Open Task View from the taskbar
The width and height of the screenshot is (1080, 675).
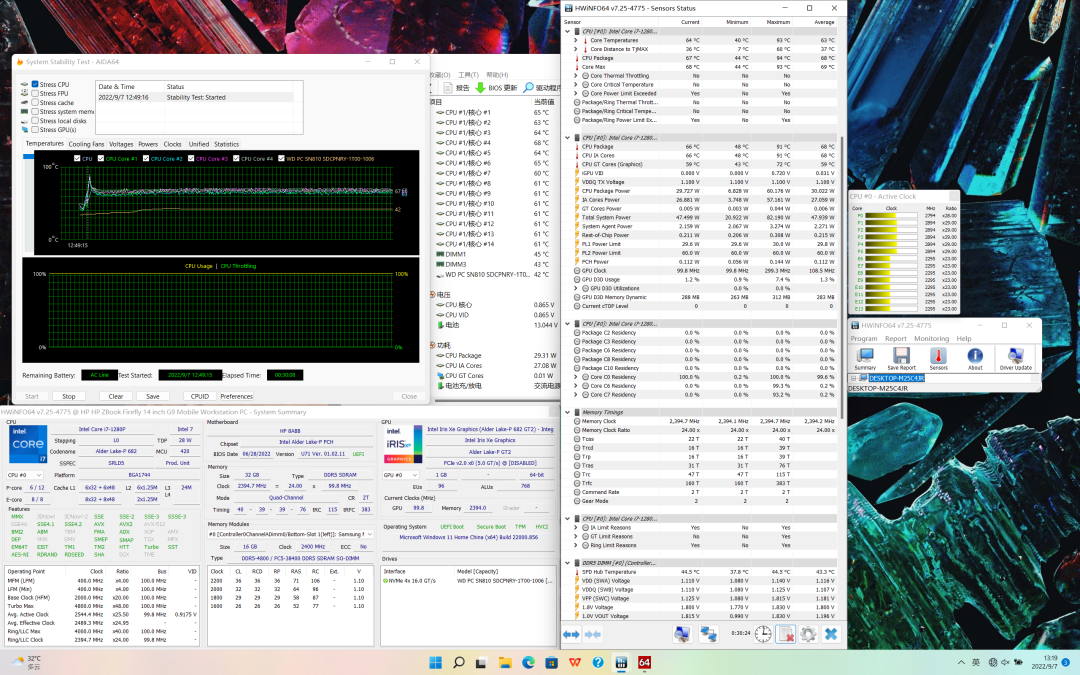pos(481,663)
